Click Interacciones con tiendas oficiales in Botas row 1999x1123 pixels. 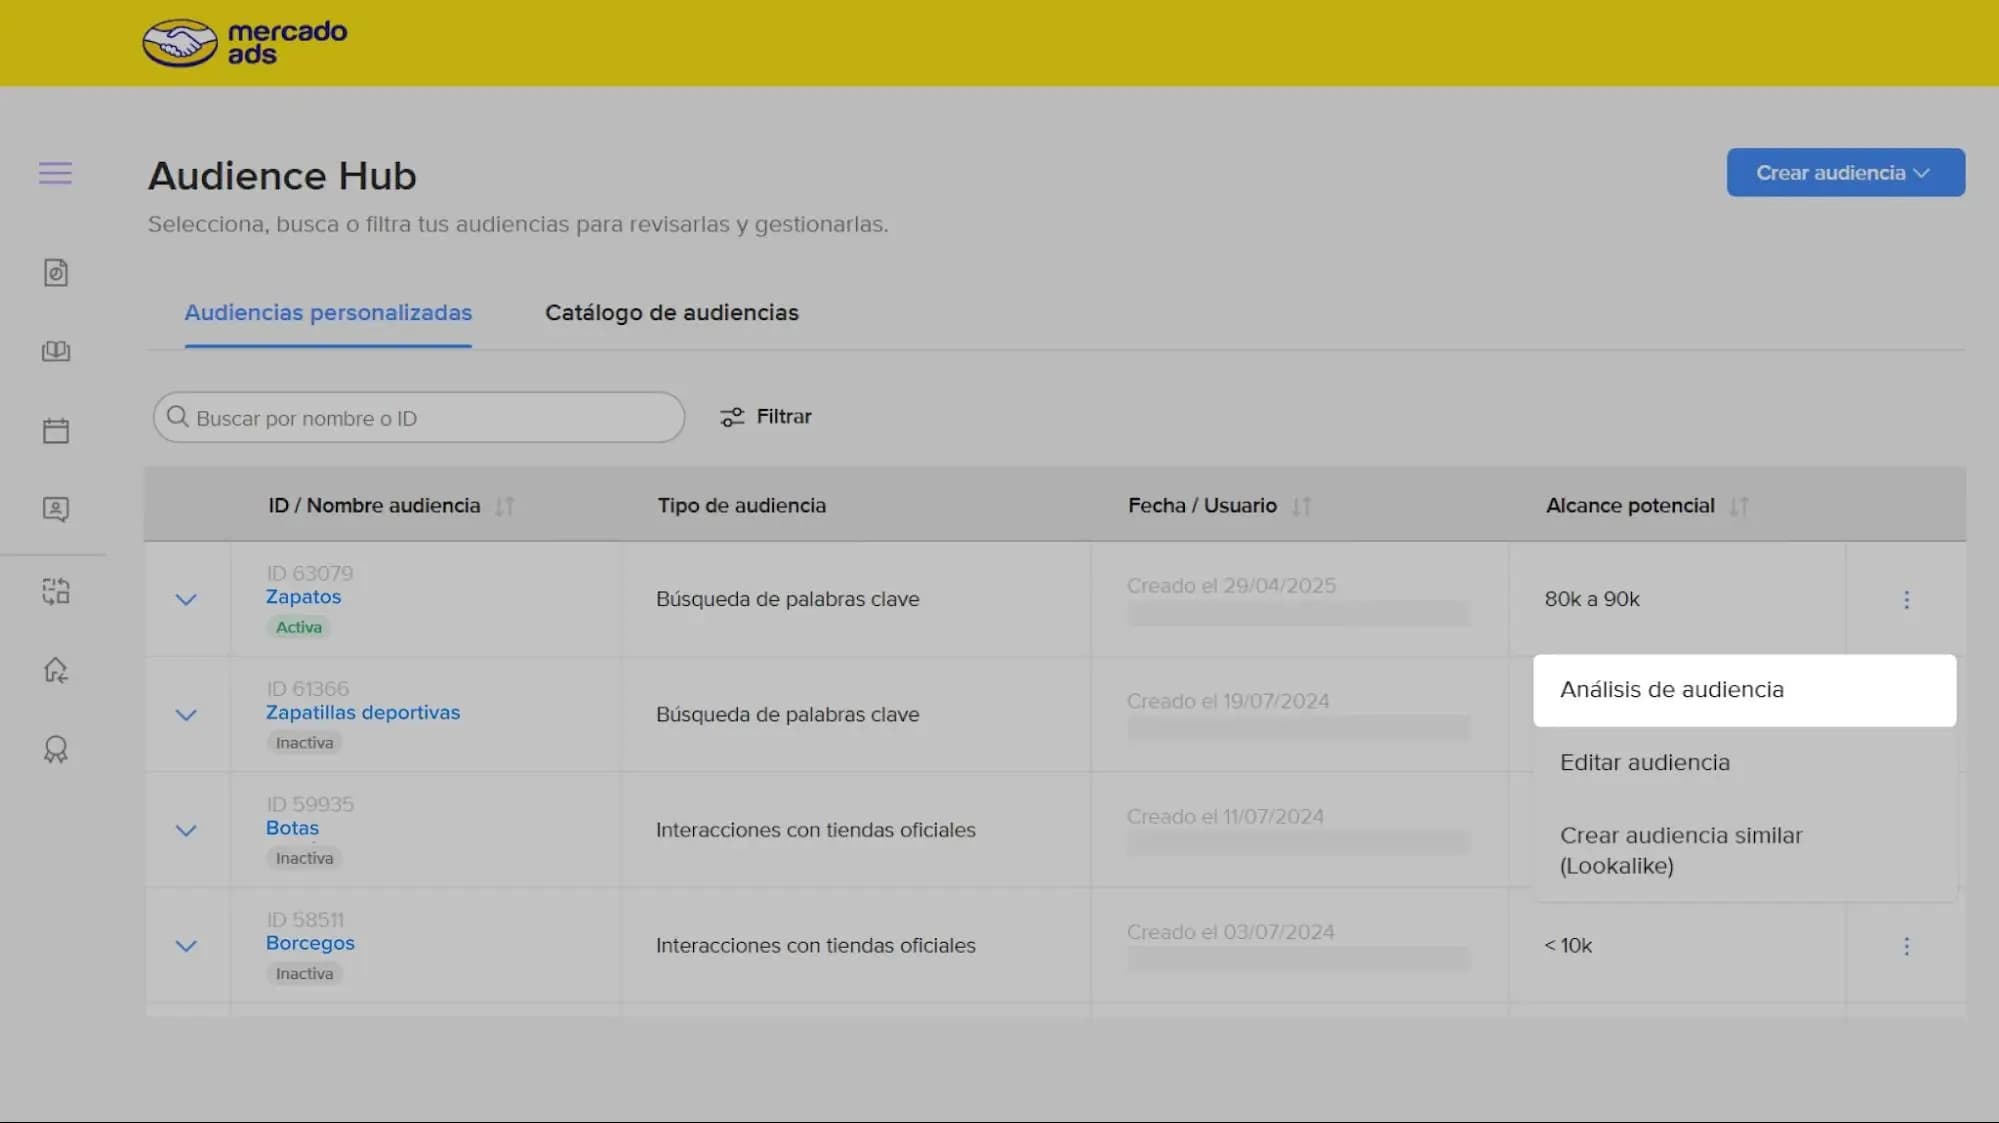pyautogui.click(x=815, y=830)
